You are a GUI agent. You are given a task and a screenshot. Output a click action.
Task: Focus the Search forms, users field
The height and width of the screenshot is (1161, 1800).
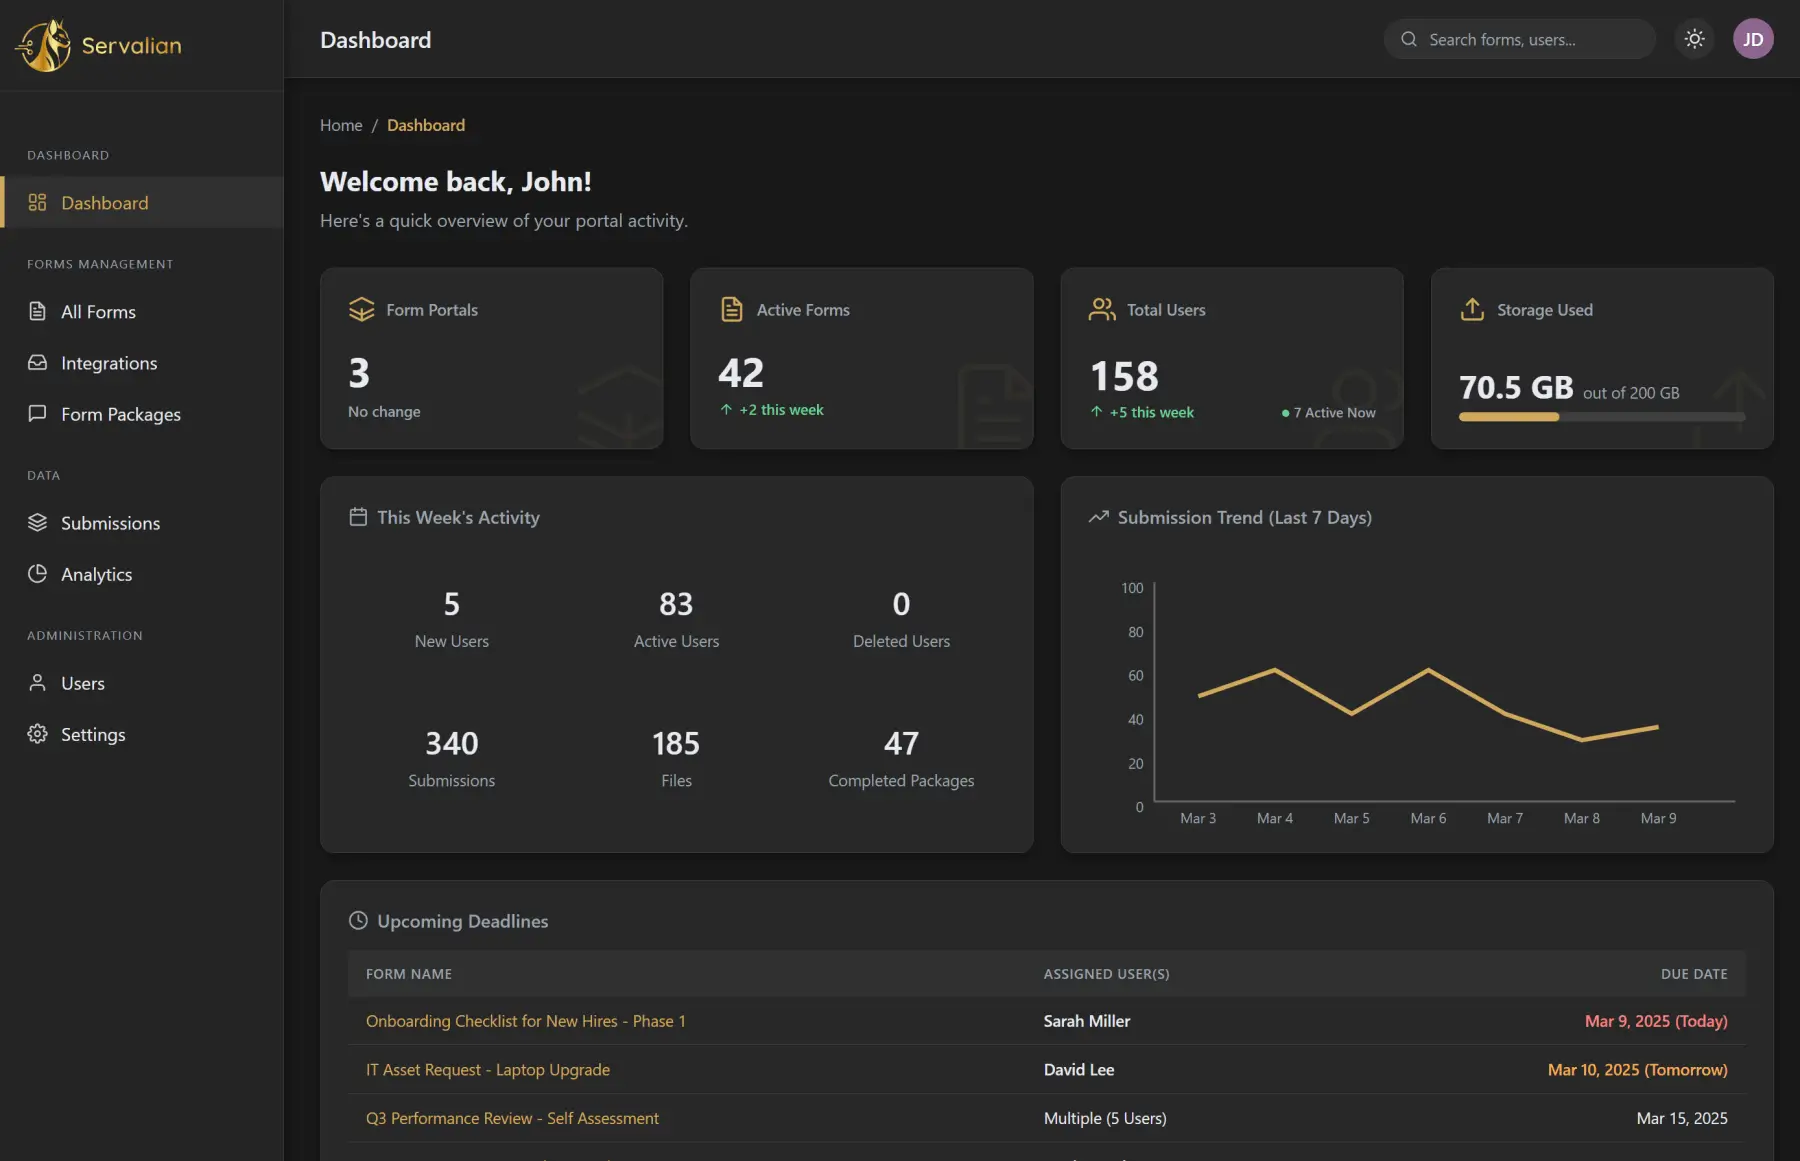[1532, 39]
